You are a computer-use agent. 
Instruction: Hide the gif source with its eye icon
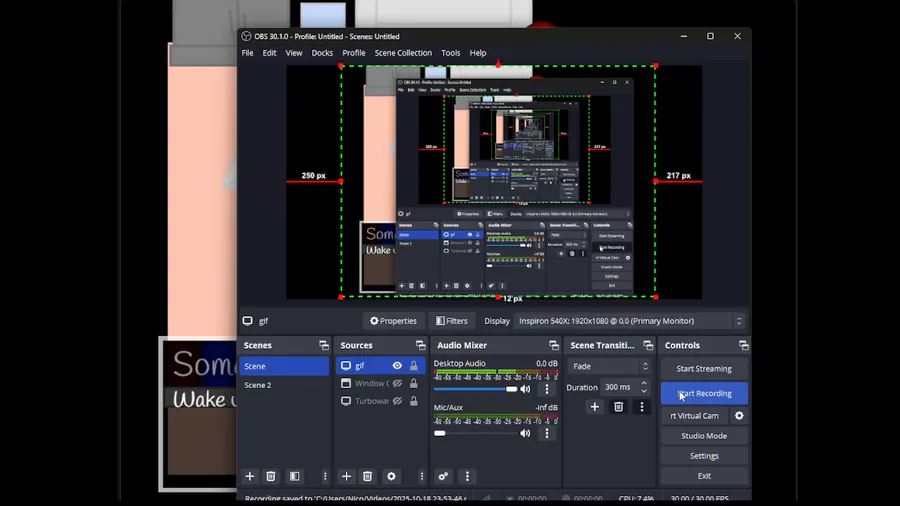397,365
